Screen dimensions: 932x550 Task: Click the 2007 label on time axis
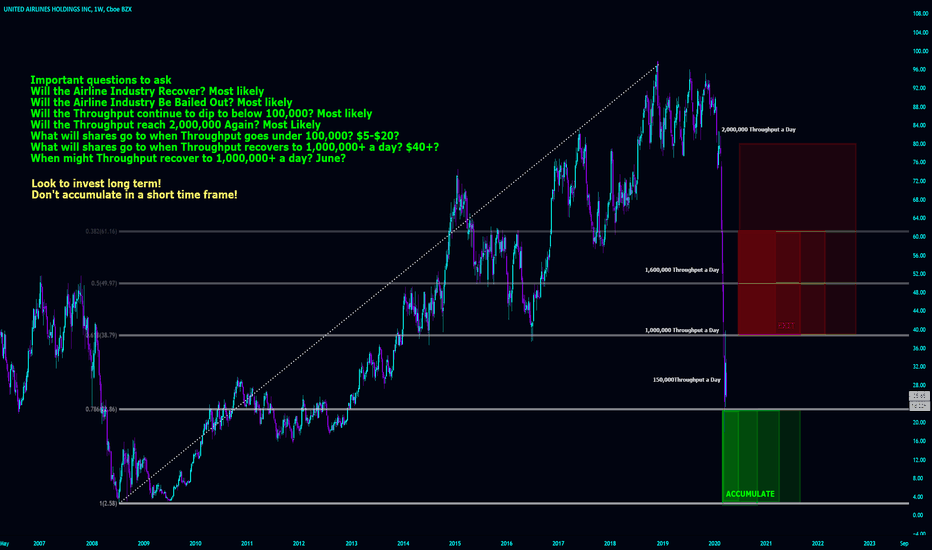(39, 543)
